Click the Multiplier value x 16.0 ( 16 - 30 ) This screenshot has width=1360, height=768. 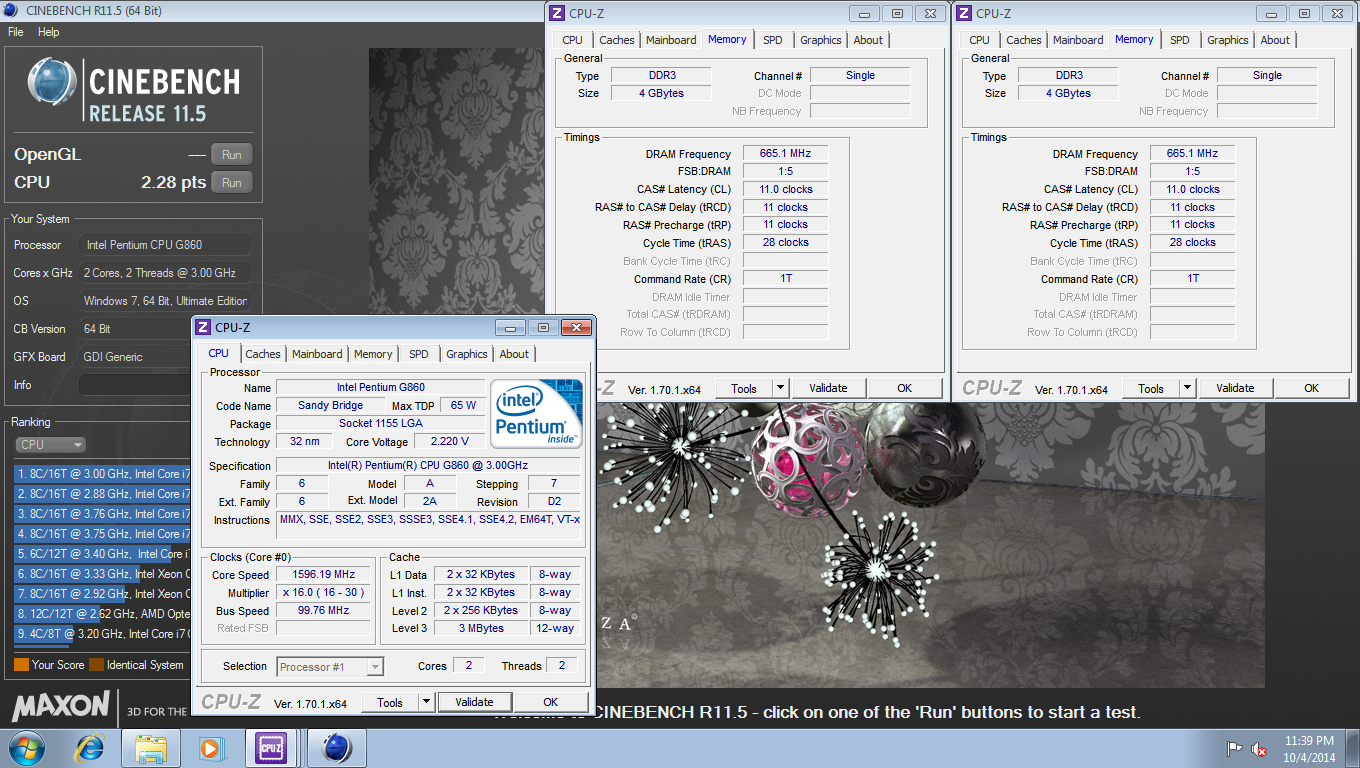coord(325,593)
